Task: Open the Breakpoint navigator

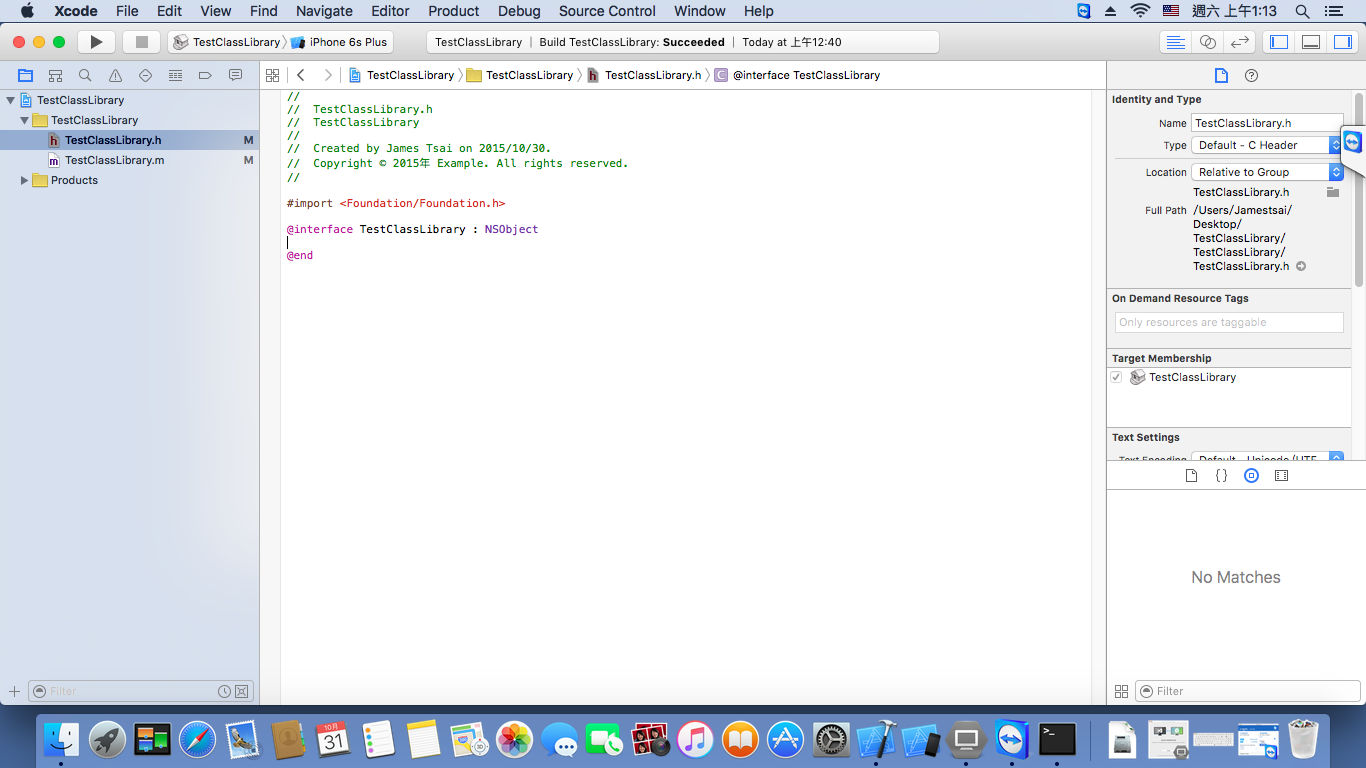Action: tap(206, 75)
